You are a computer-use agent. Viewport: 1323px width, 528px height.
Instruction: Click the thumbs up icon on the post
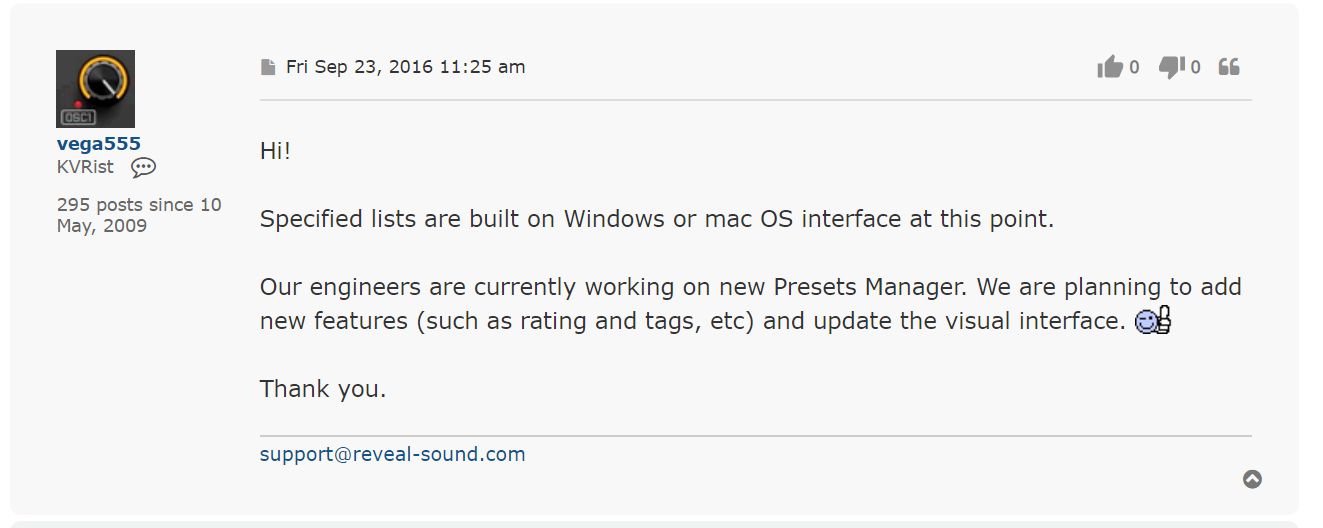[1110, 67]
